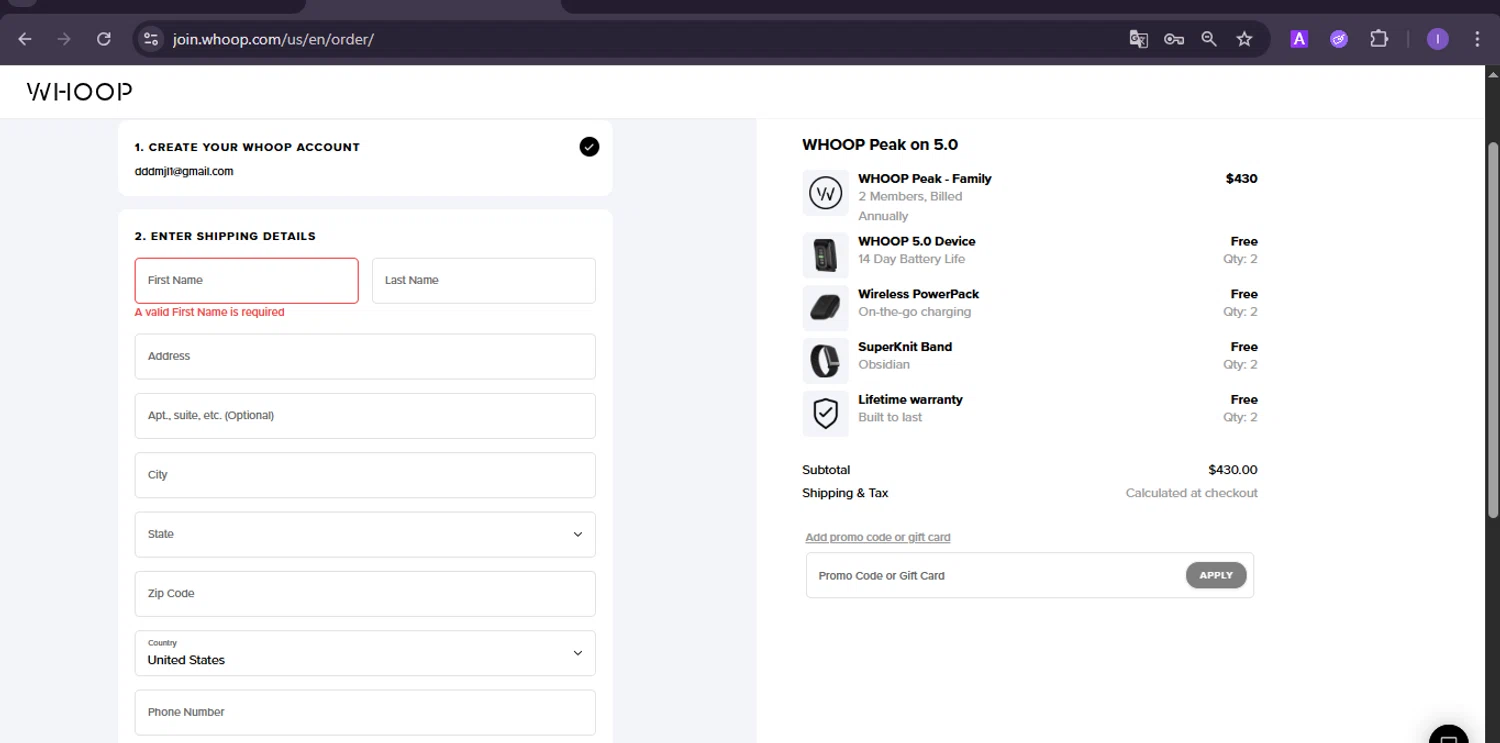This screenshot has height=743, width=1500.
Task: Open the Chrome profile avatar
Action: pos(1438,39)
